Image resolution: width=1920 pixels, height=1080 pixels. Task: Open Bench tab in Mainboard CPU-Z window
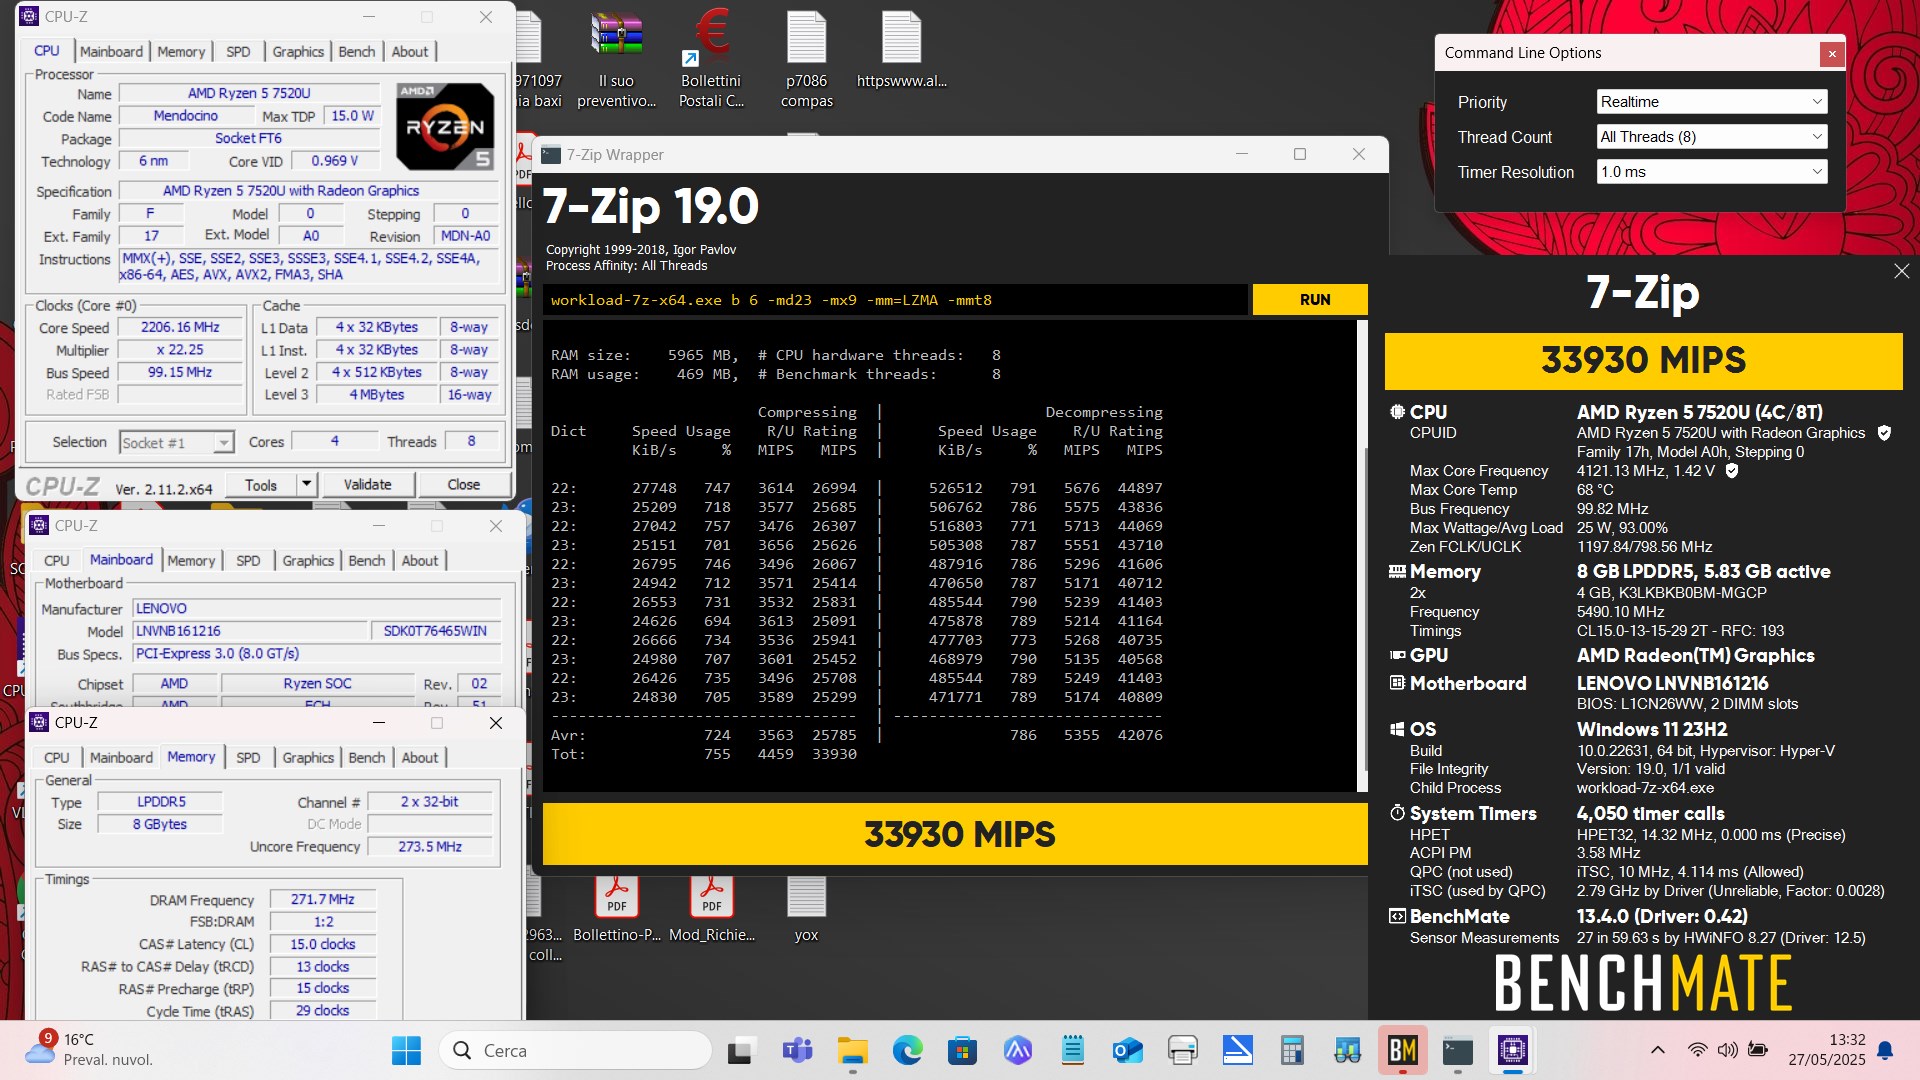pyautogui.click(x=366, y=561)
